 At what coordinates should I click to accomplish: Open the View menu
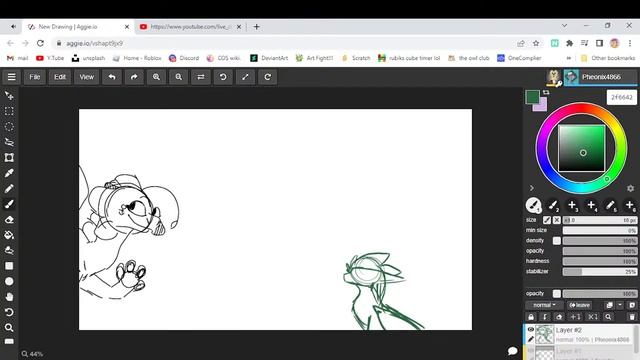click(x=87, y=77)
